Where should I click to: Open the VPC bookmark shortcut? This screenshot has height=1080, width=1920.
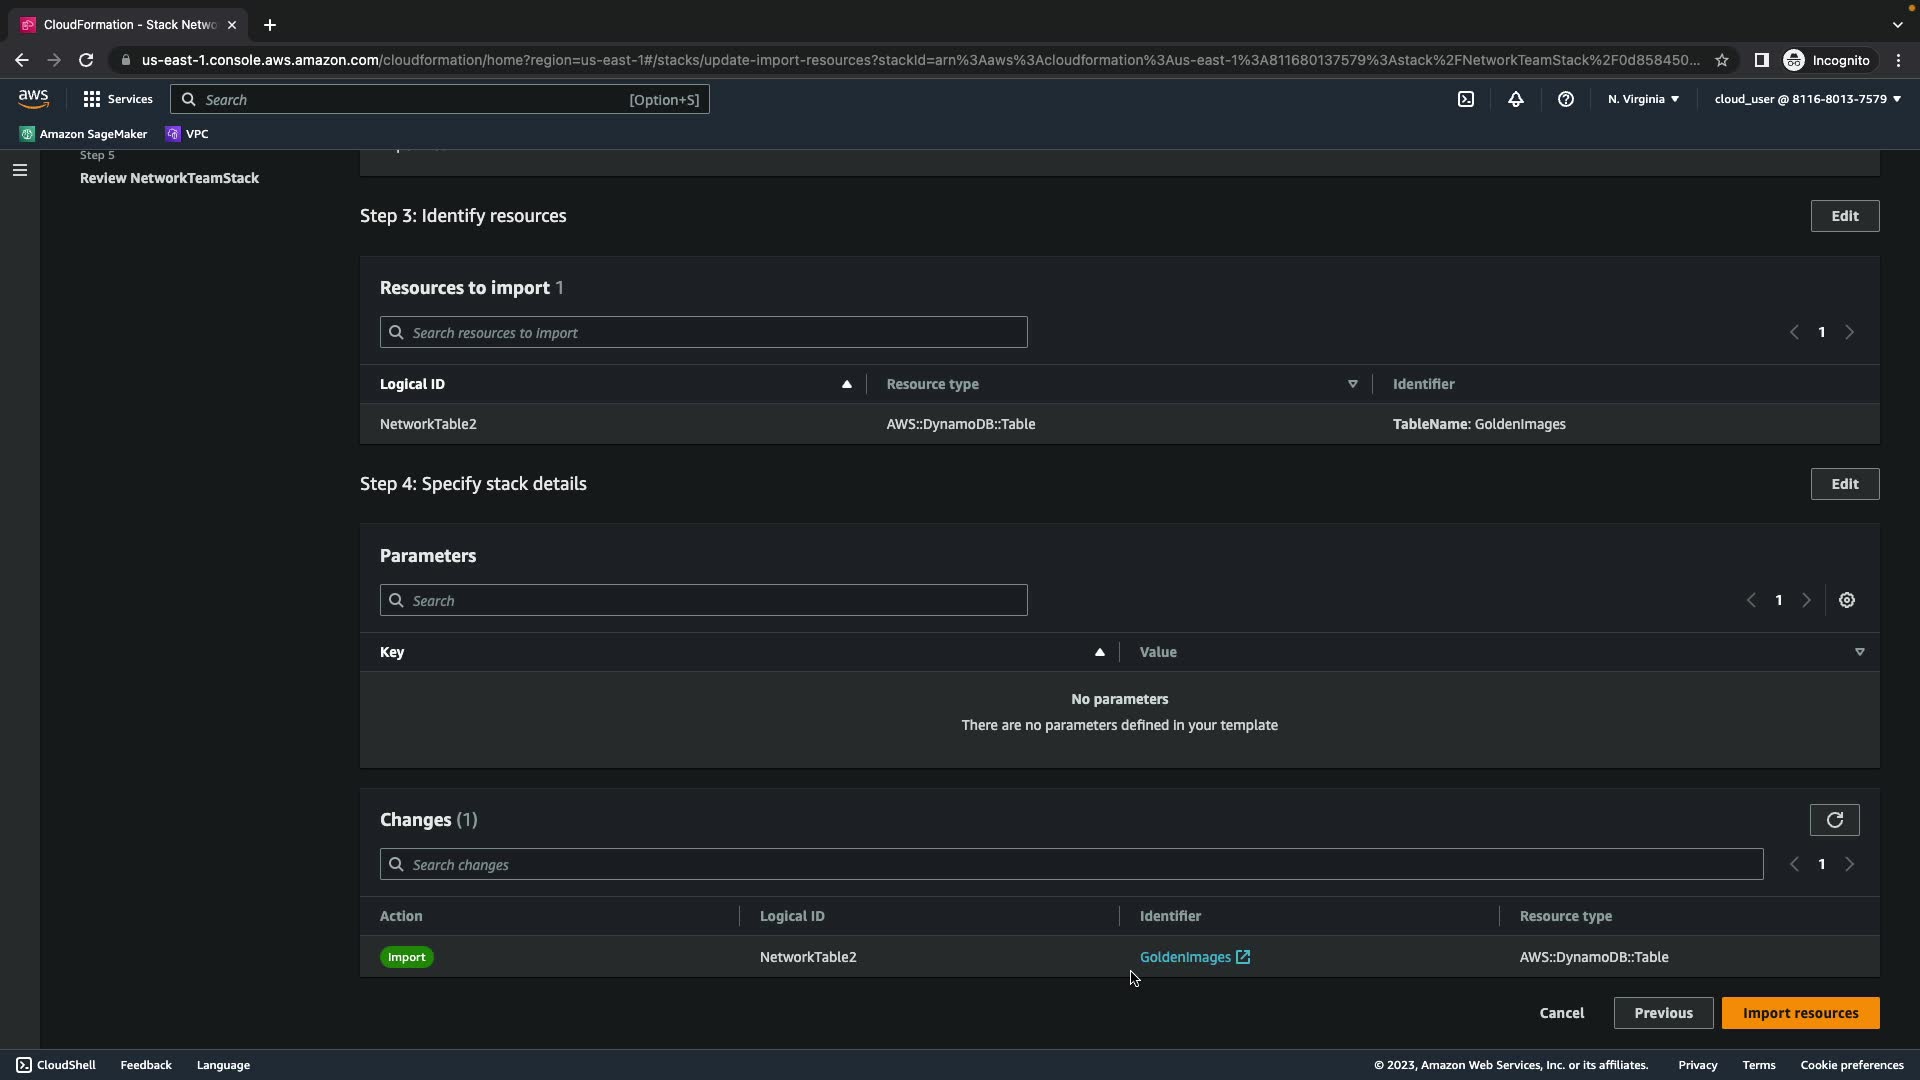[187, 134]
